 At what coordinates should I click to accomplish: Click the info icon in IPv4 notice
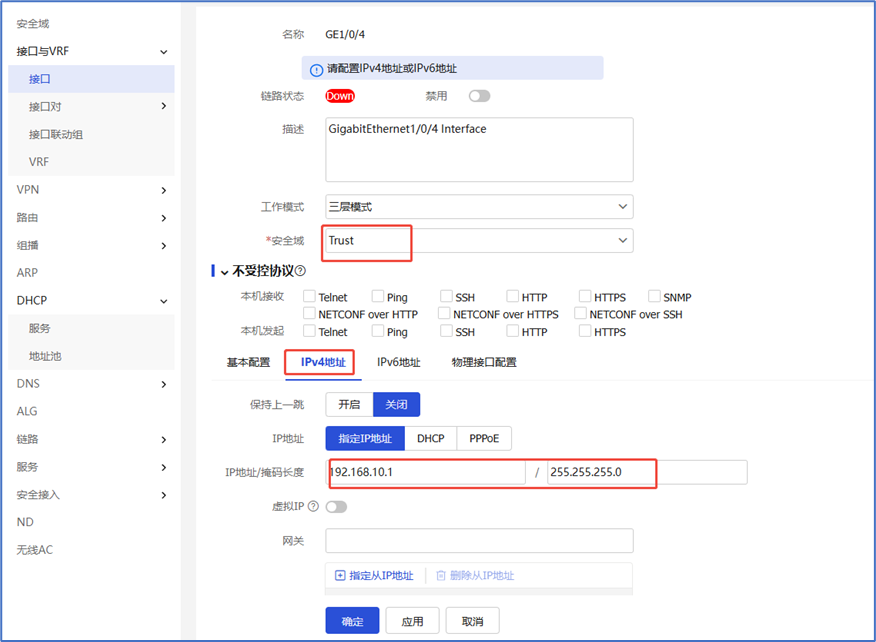tap(316, 70)
